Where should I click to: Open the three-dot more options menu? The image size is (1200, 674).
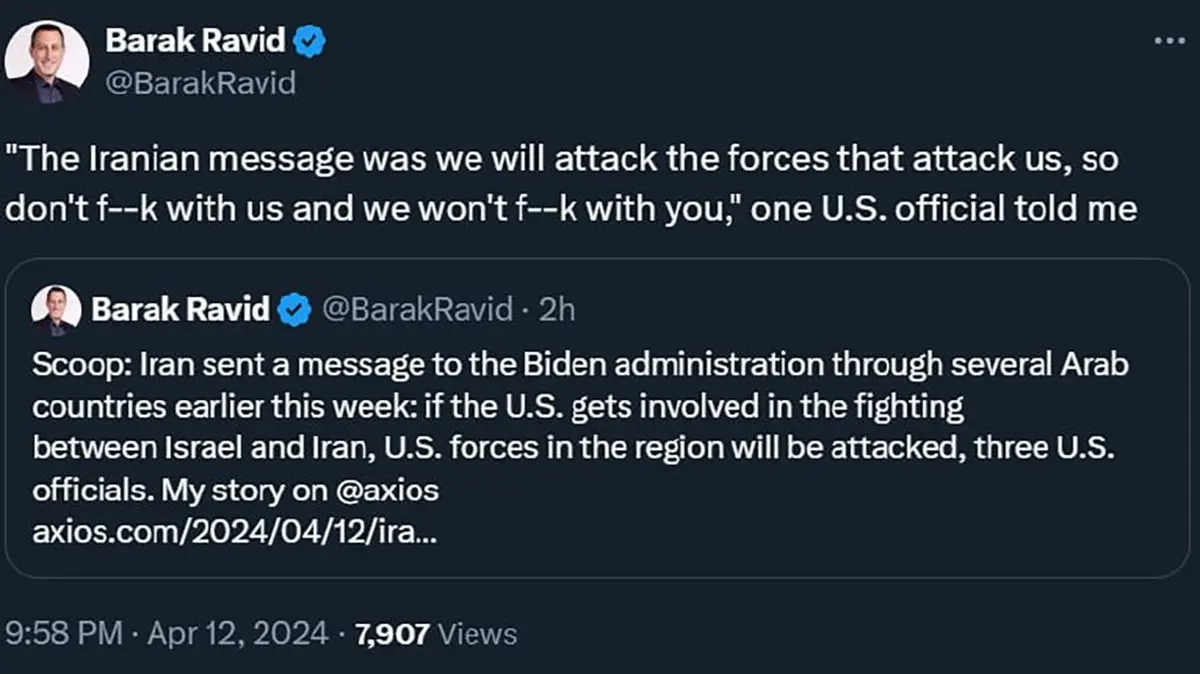[x=1169, y=41]
